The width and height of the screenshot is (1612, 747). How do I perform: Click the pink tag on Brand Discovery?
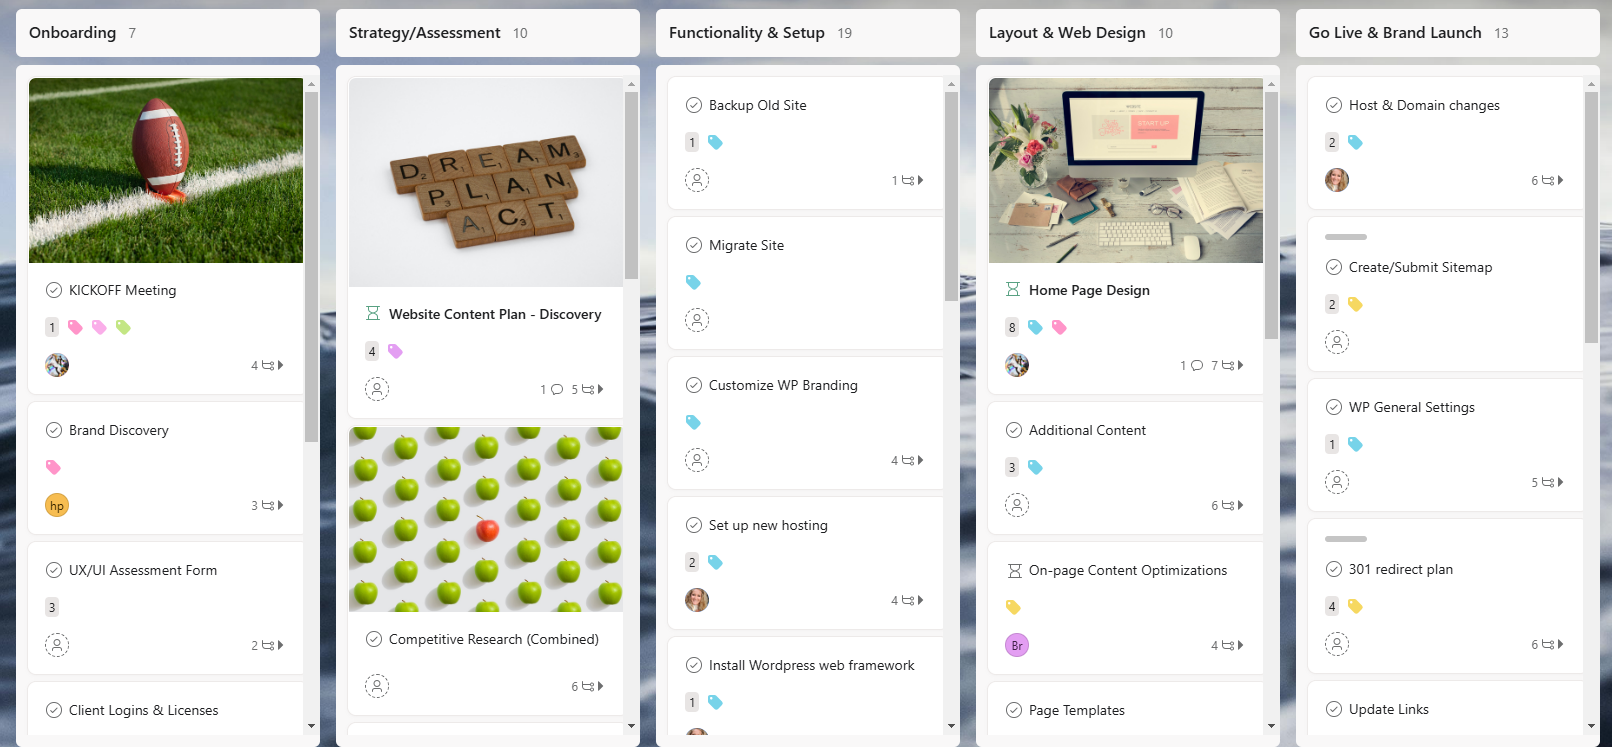coord(53,467)
